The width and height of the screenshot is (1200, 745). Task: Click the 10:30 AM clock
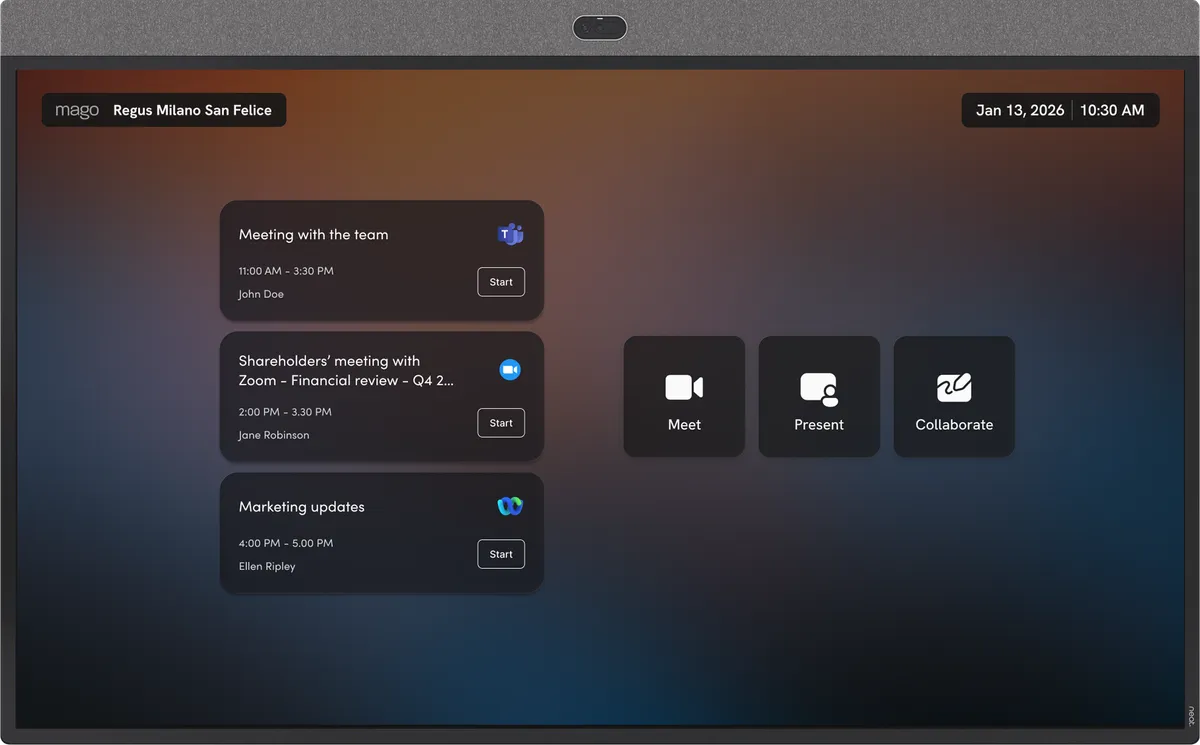coord(1112,110)
